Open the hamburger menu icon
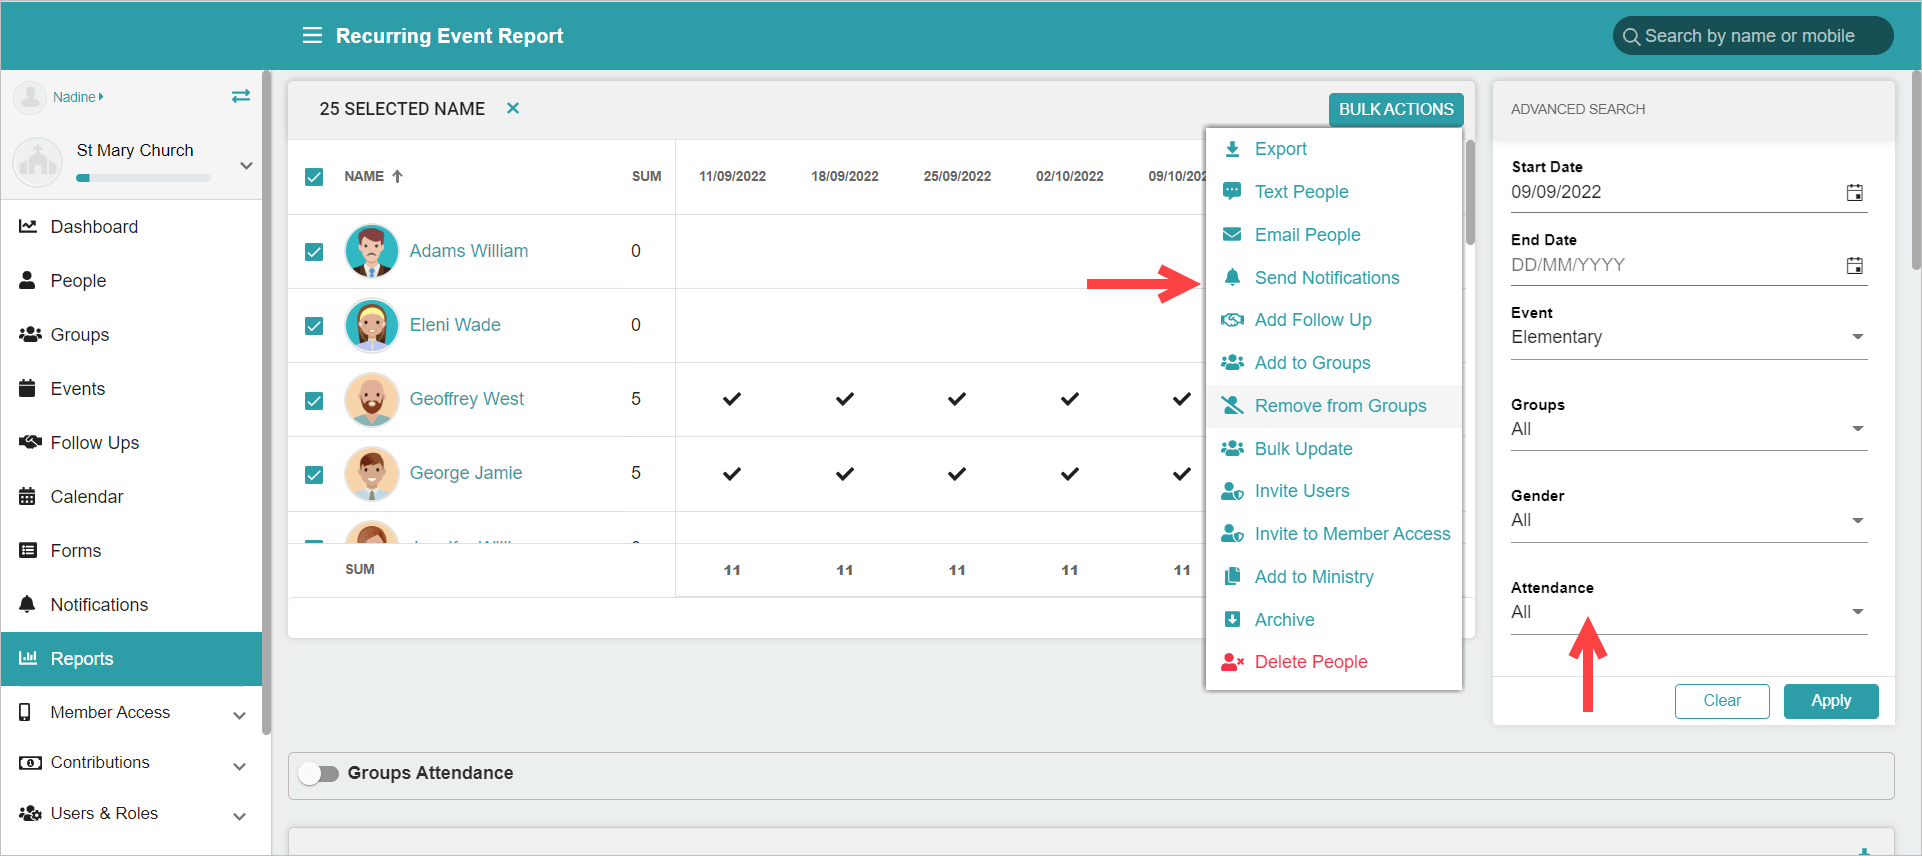This screenshot has width=1922, height=856. pyautogui.click(x=312, y=36)
